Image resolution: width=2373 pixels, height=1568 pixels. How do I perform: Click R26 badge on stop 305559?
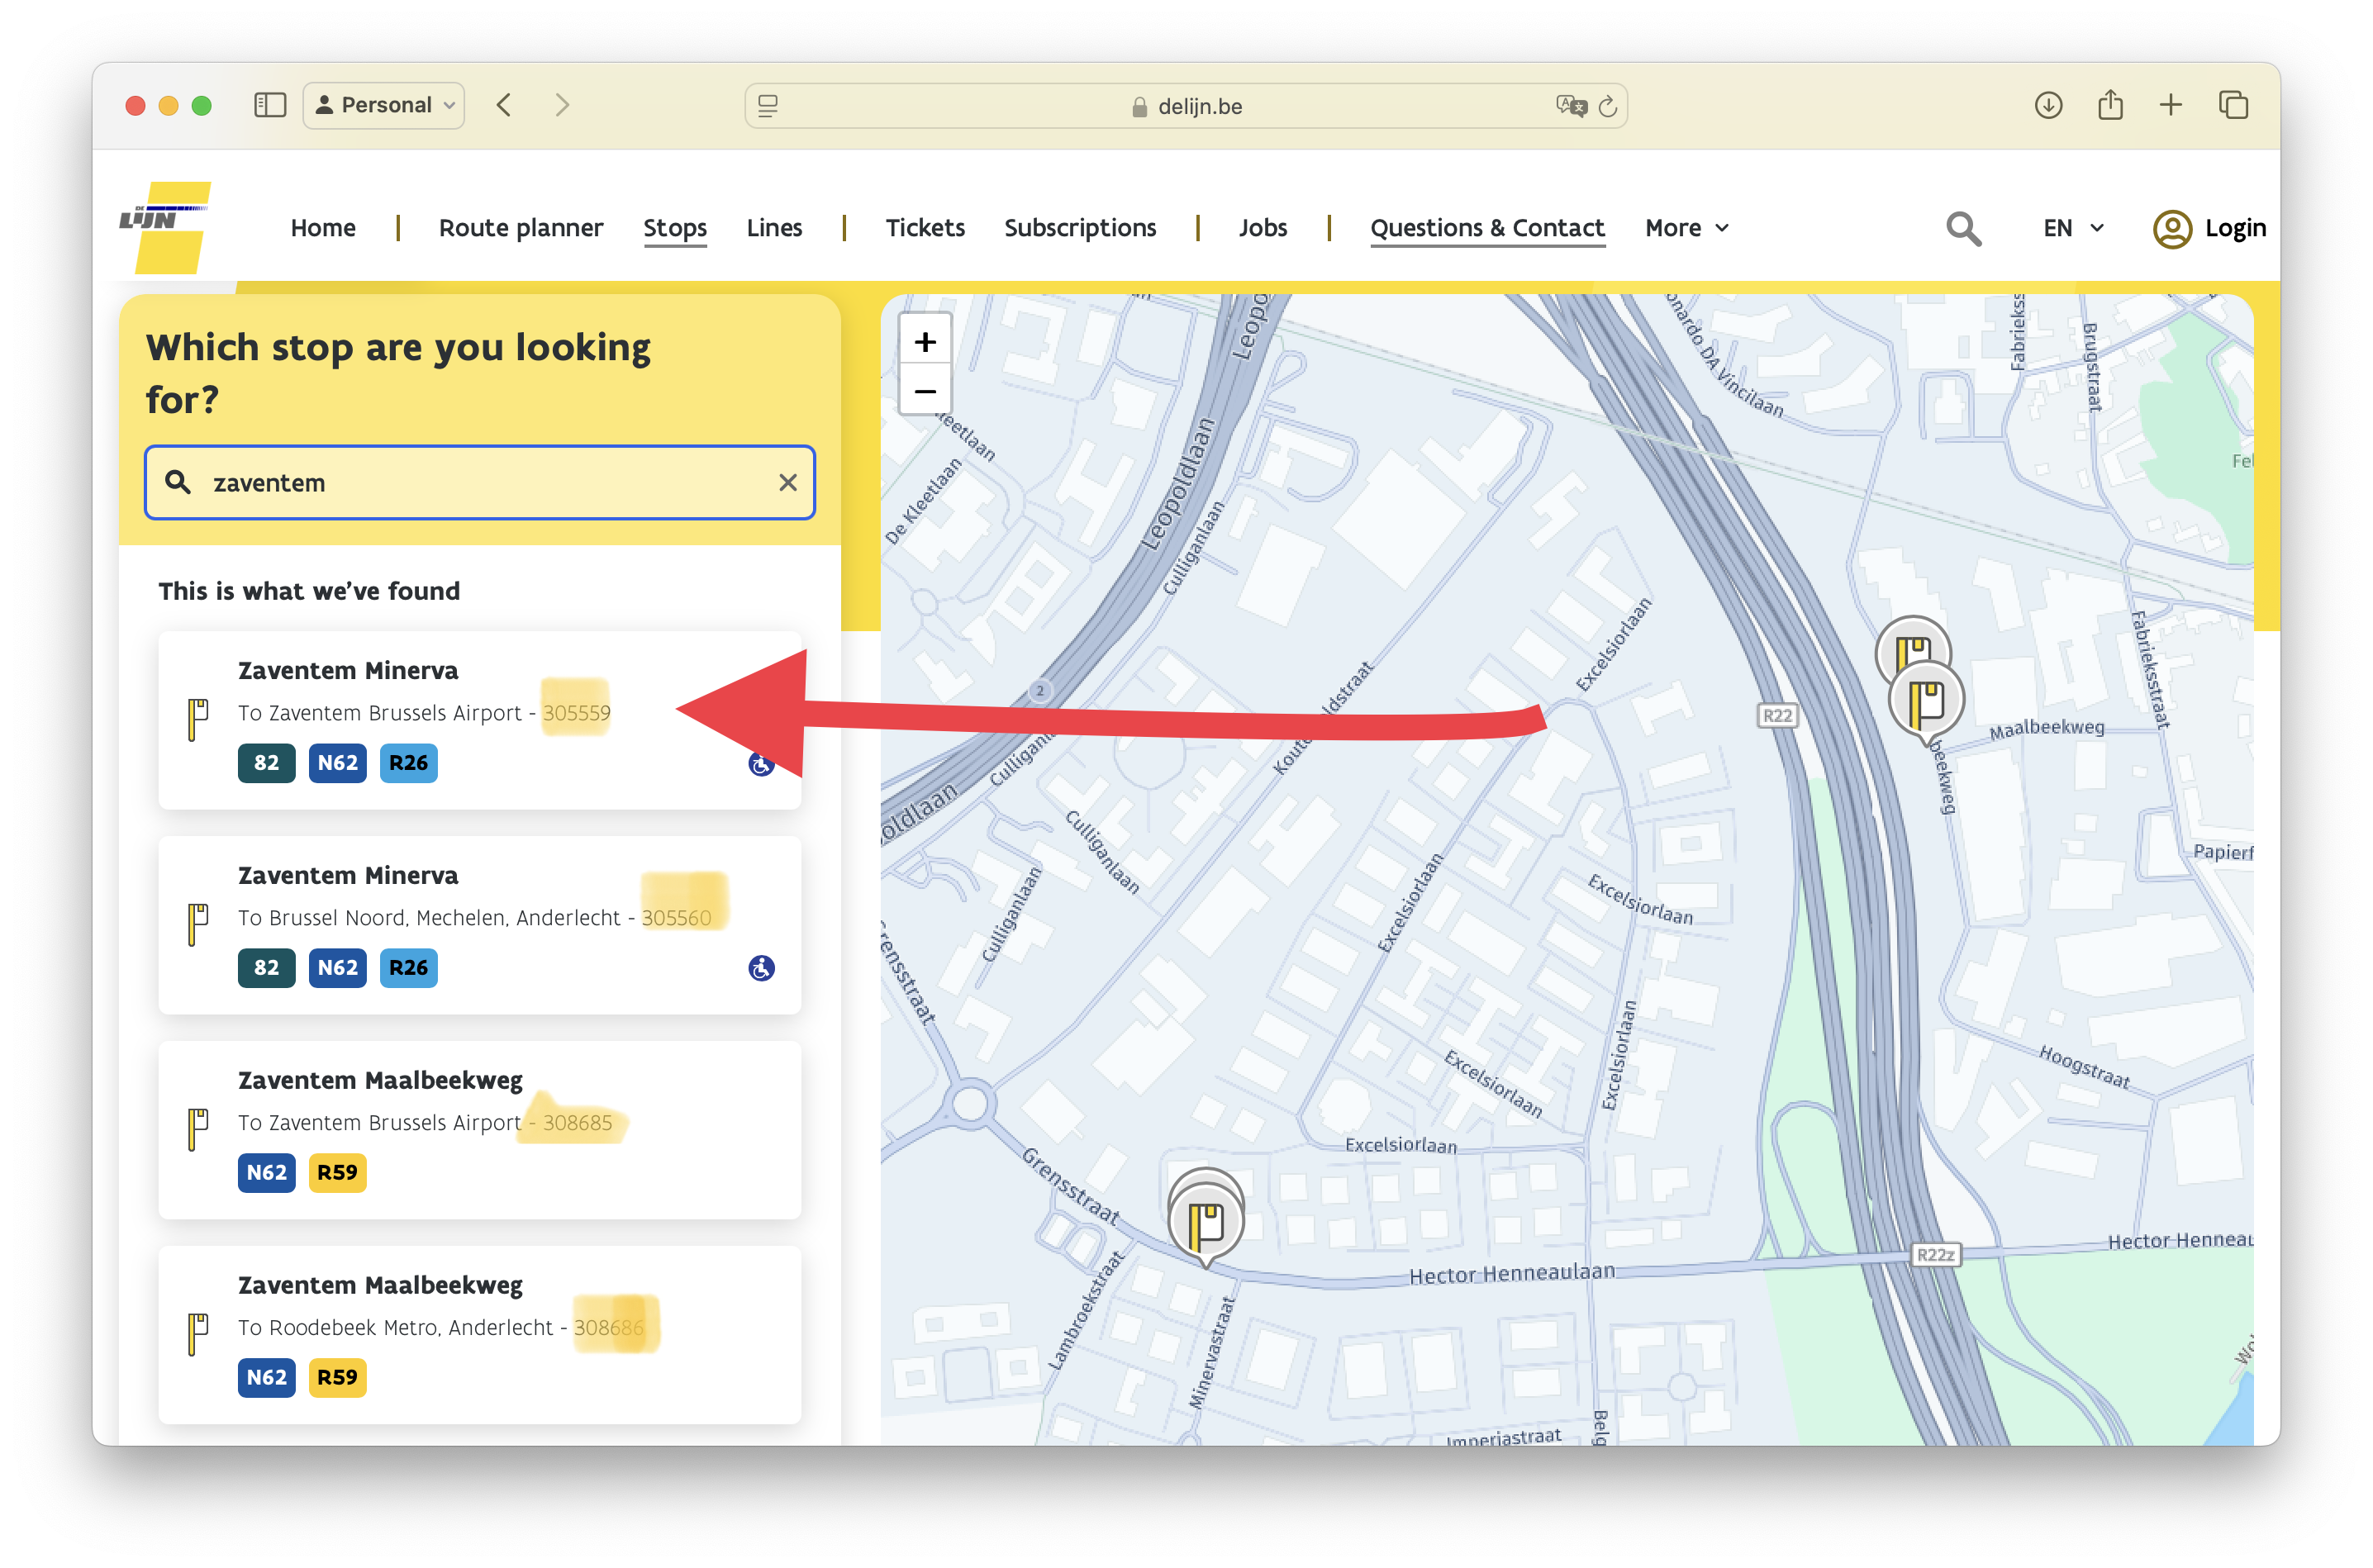pyautogui.click(x=408, y=763)
